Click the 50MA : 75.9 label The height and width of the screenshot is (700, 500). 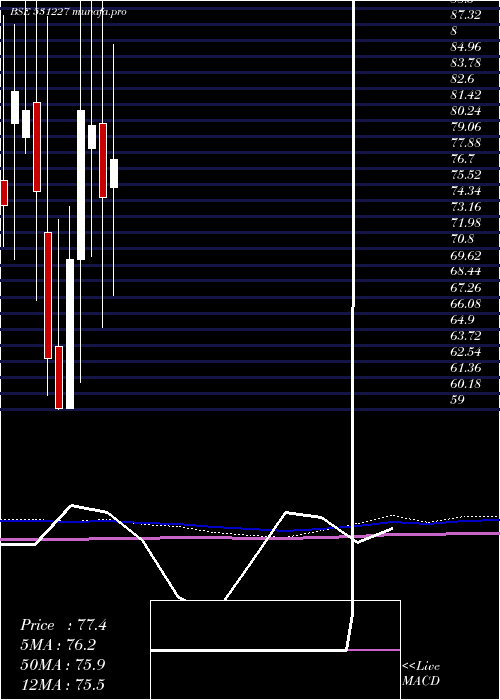click(63, 665)
